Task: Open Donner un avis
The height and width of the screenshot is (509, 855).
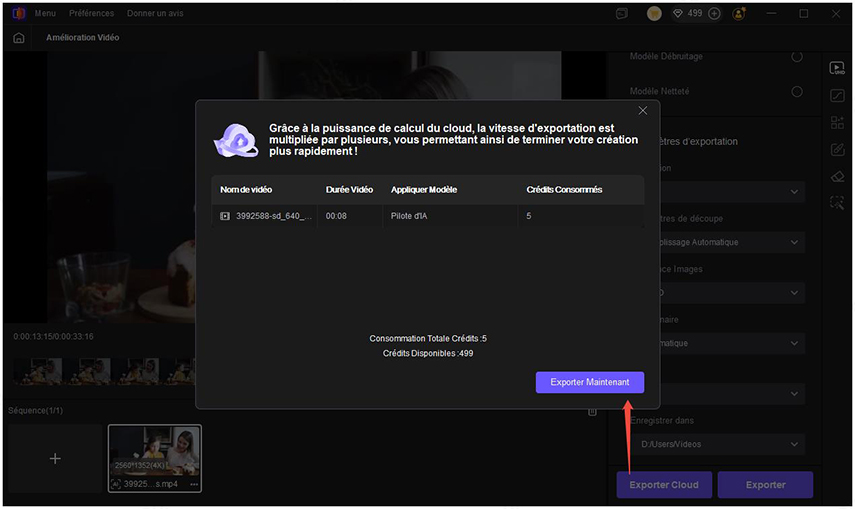Action: pos(155,13)
